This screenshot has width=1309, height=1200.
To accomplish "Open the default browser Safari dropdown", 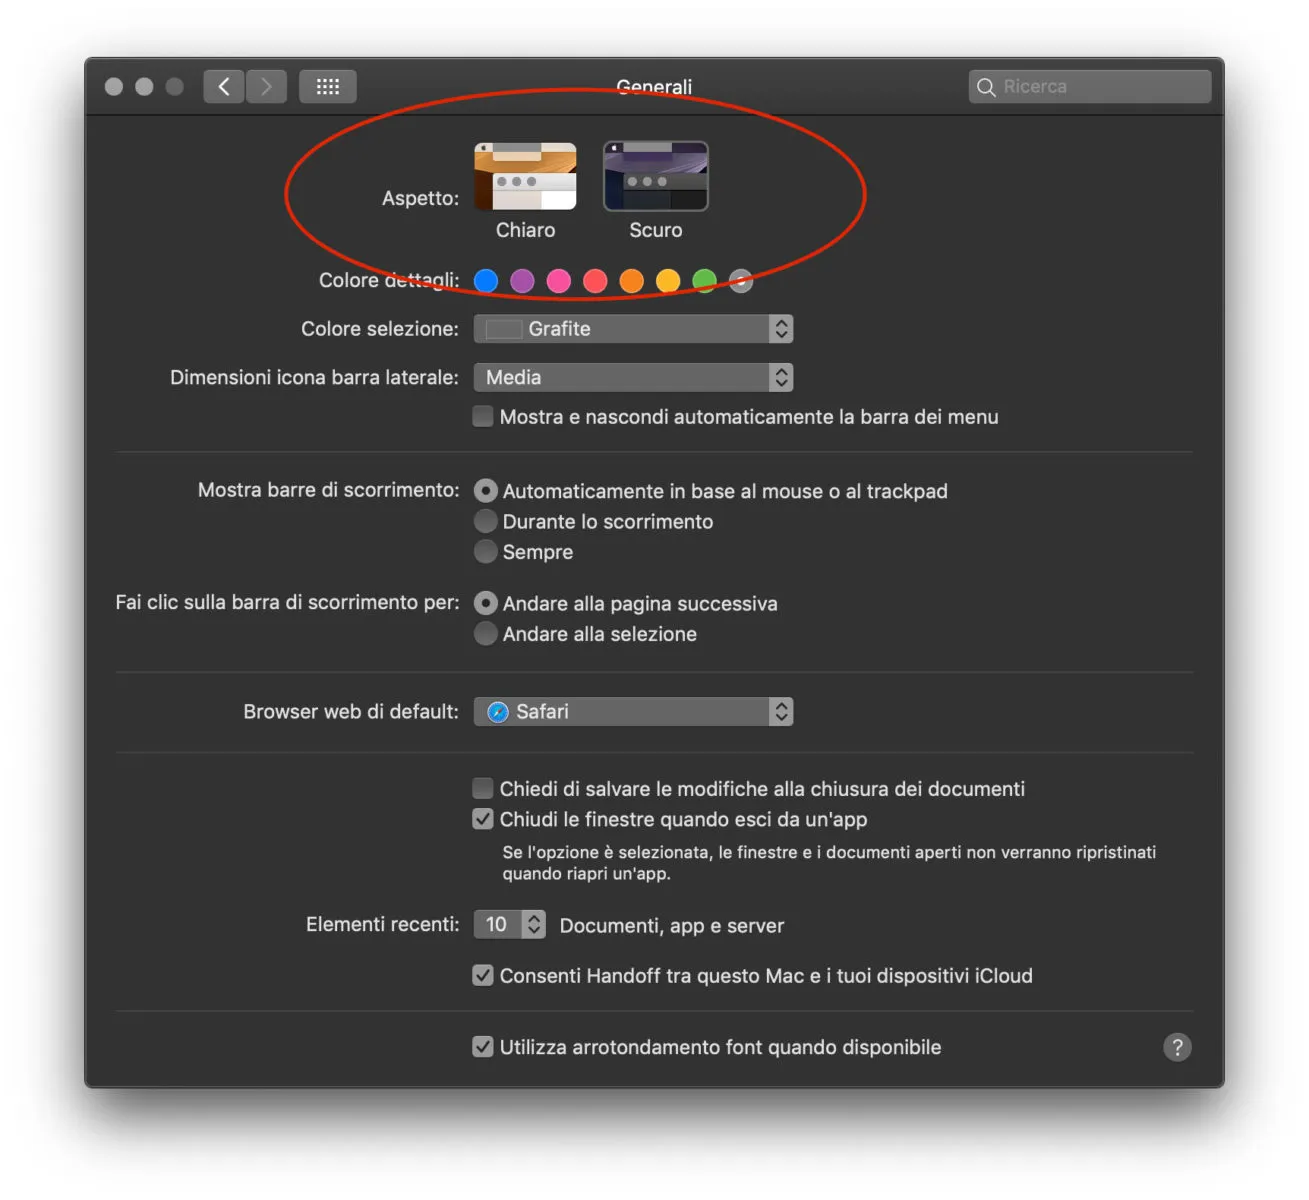I will click(x=633, y=711).
